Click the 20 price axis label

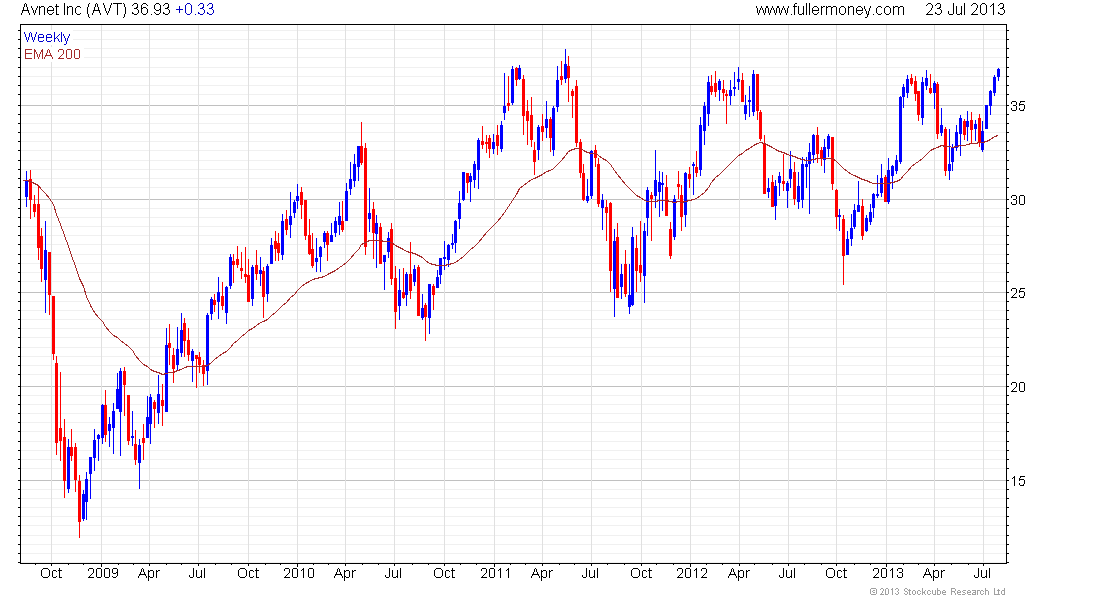click(x=1018, y=387)
